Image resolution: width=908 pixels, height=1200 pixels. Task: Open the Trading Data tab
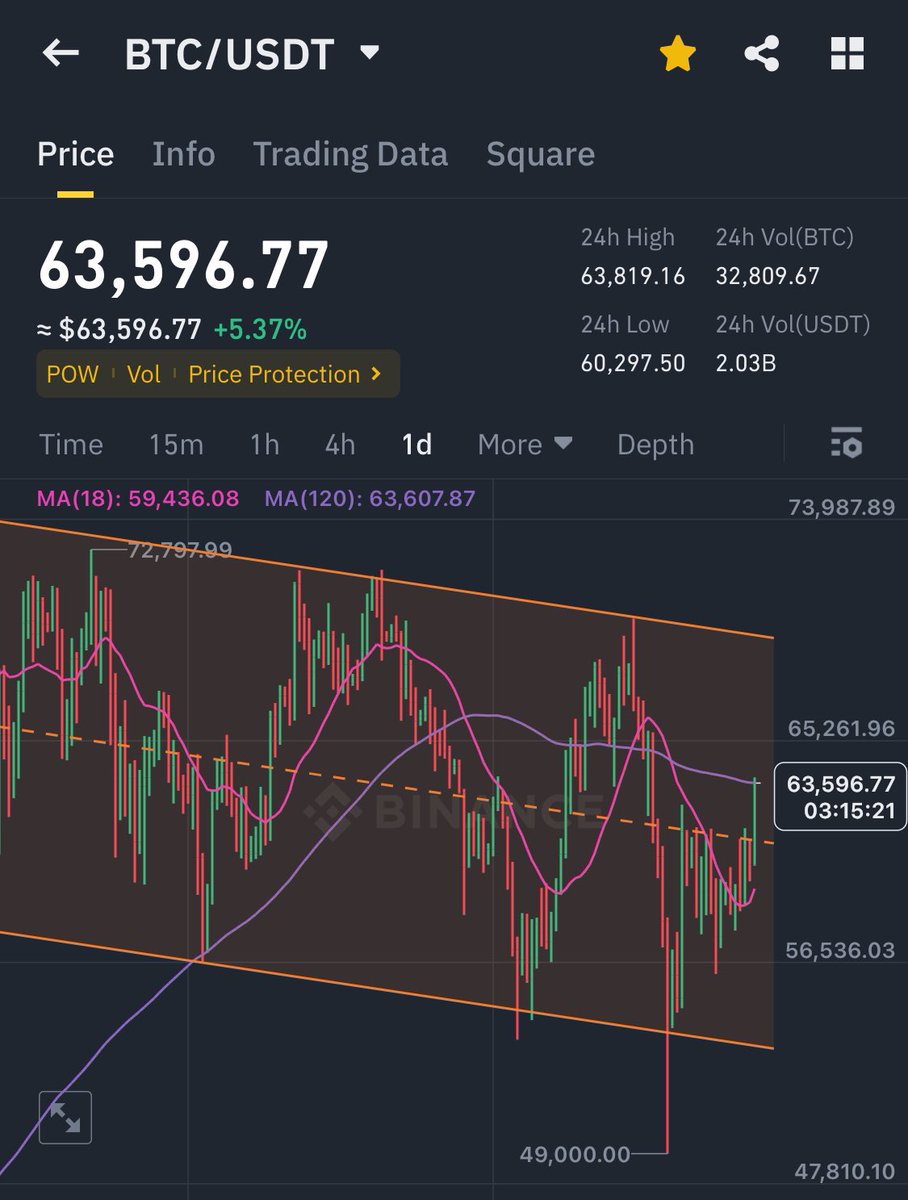(x=350, y=154)
